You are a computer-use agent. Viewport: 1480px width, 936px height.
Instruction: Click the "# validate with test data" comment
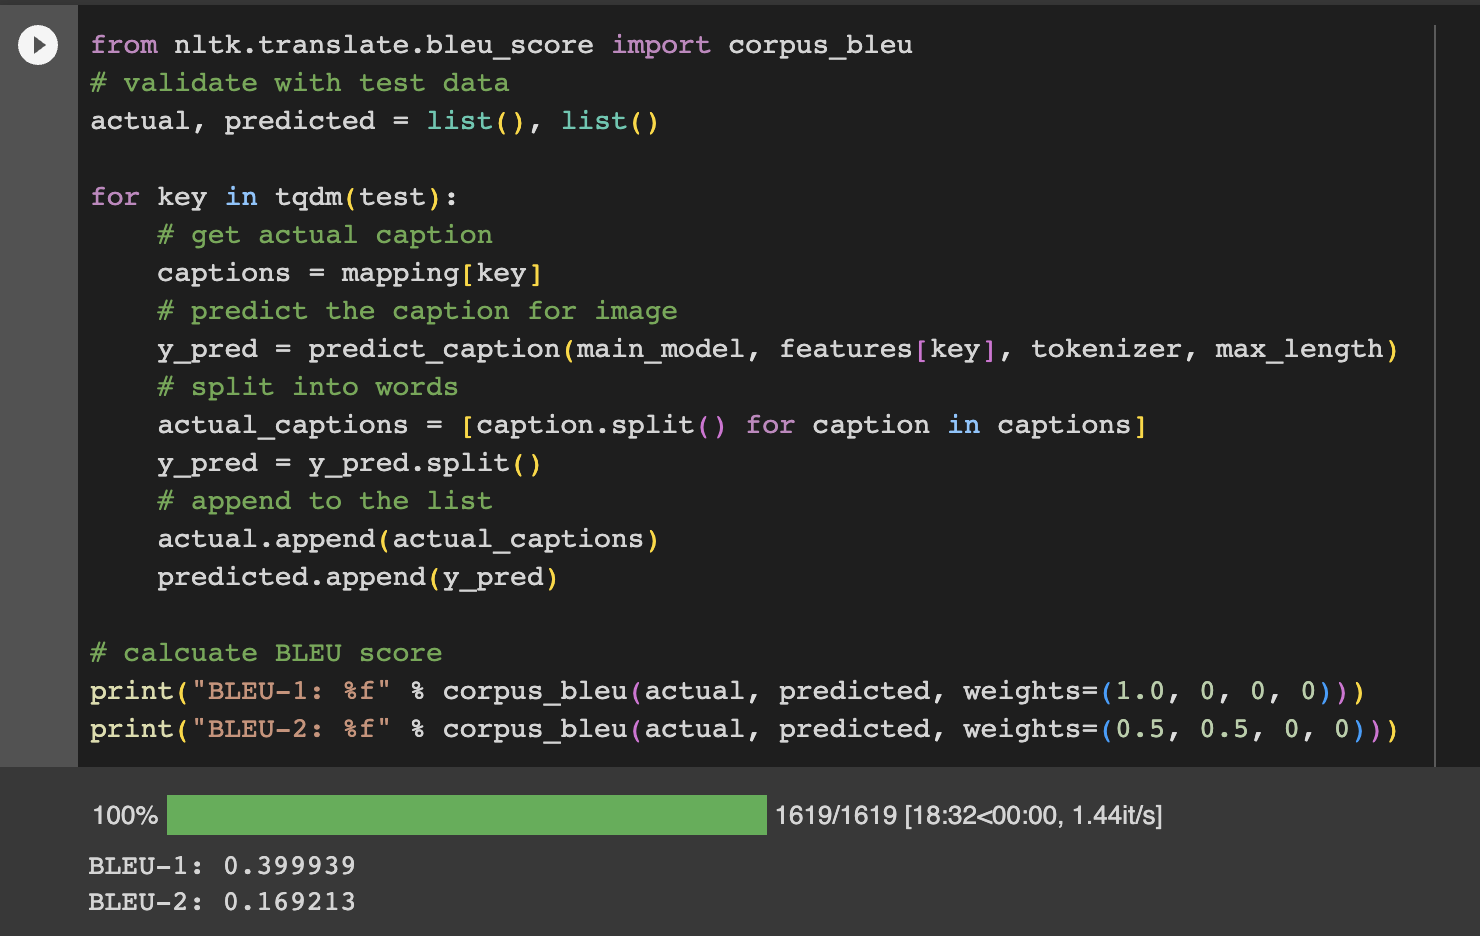[x=300, y=83]
